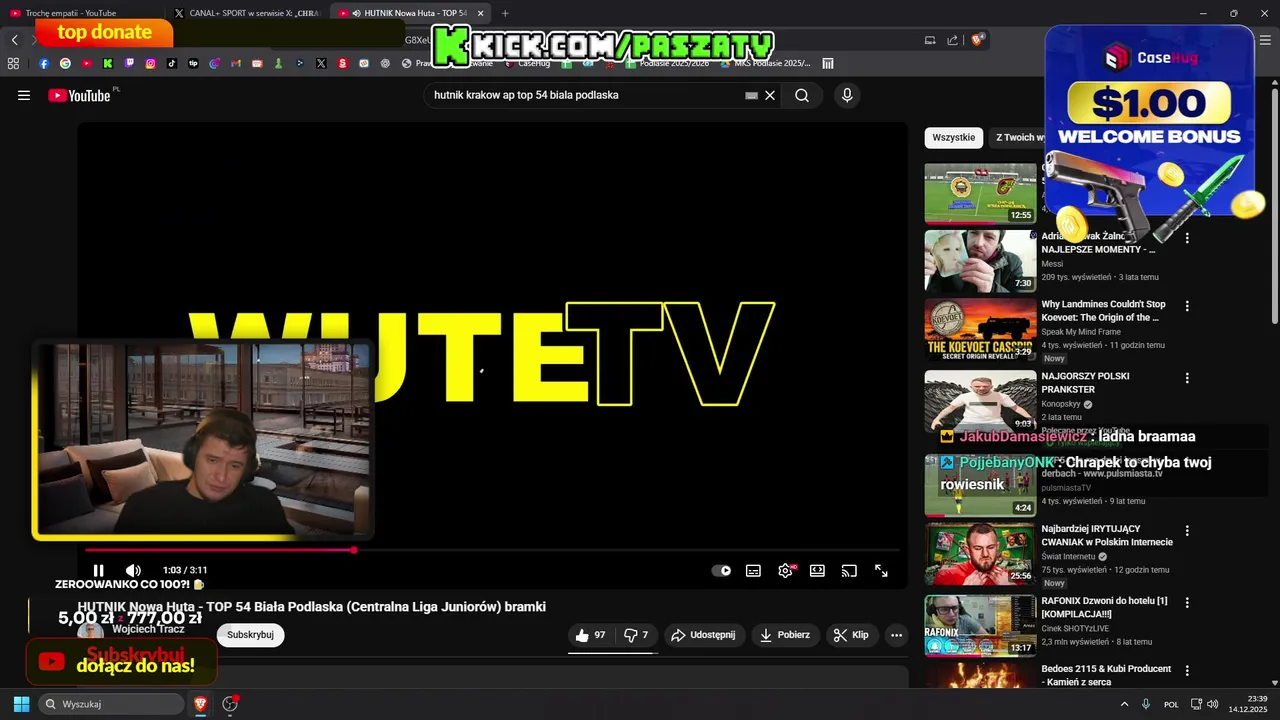1280x720 pixels.
Task: Pause the video playback
Action: point(98,570)
